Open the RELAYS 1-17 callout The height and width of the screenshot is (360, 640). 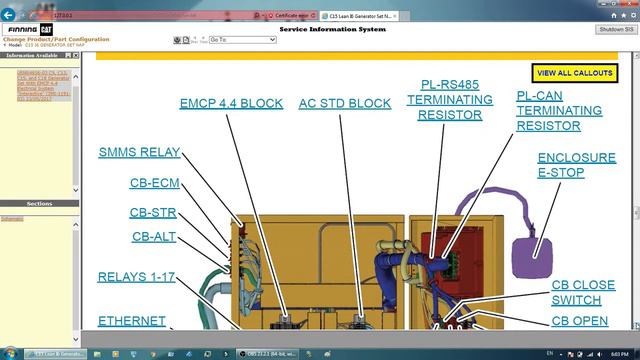[136, 277]
